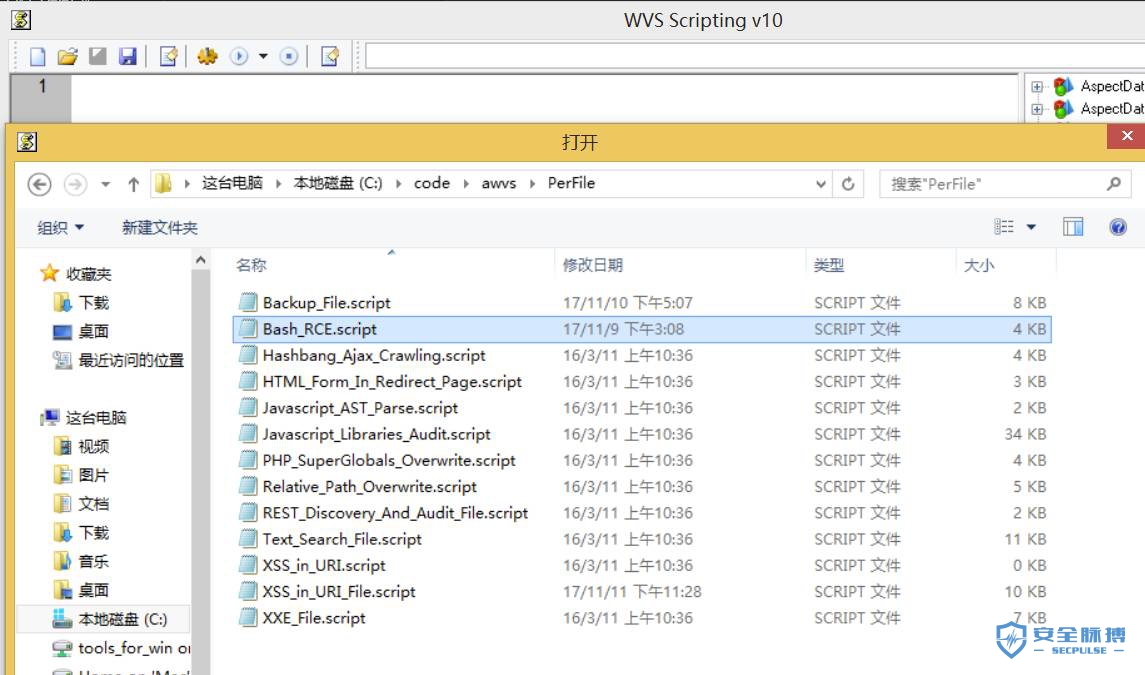Open the recent locations dropdown arrow

coord(106,184)
